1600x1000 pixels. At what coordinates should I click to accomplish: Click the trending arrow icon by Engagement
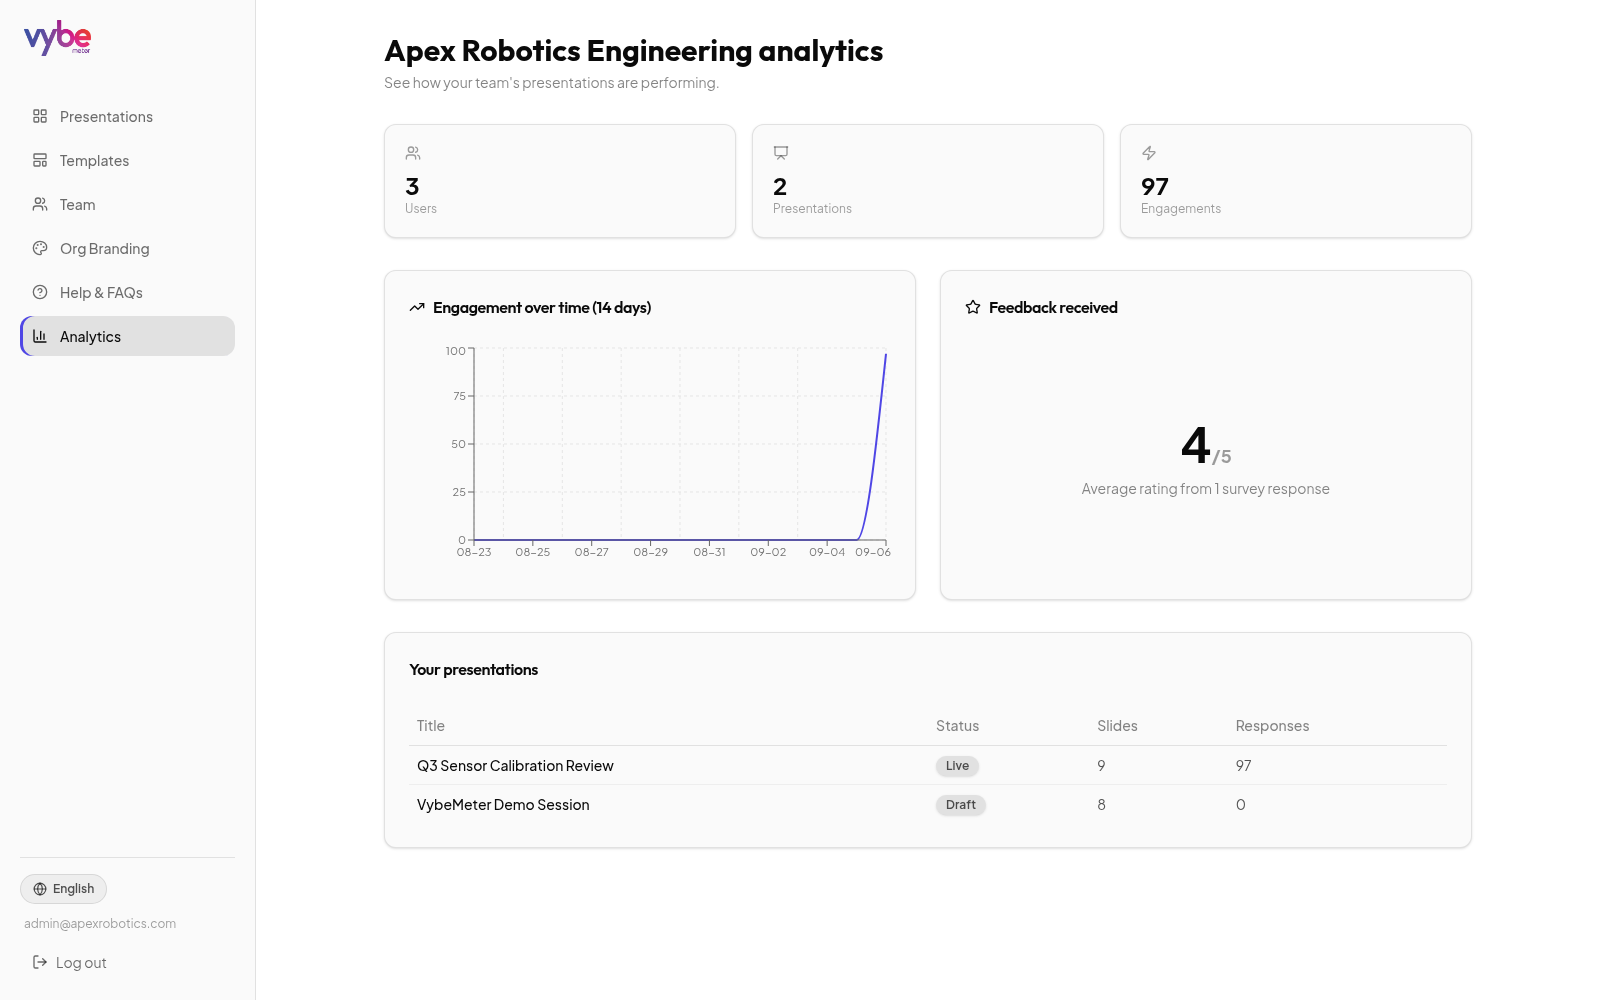[417, 308]
